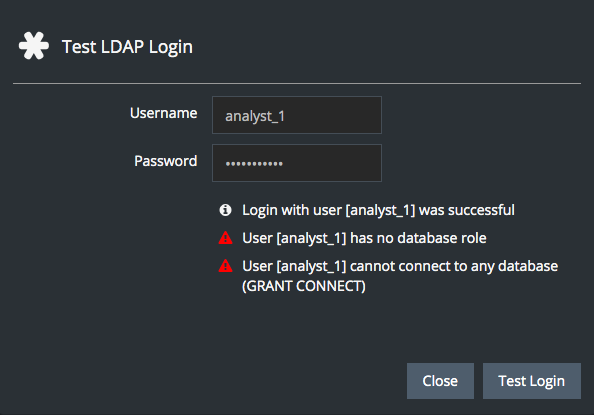594x415 pixels.
Task: Close the Test LDAP Login dialog
Action: click(440, 381)
